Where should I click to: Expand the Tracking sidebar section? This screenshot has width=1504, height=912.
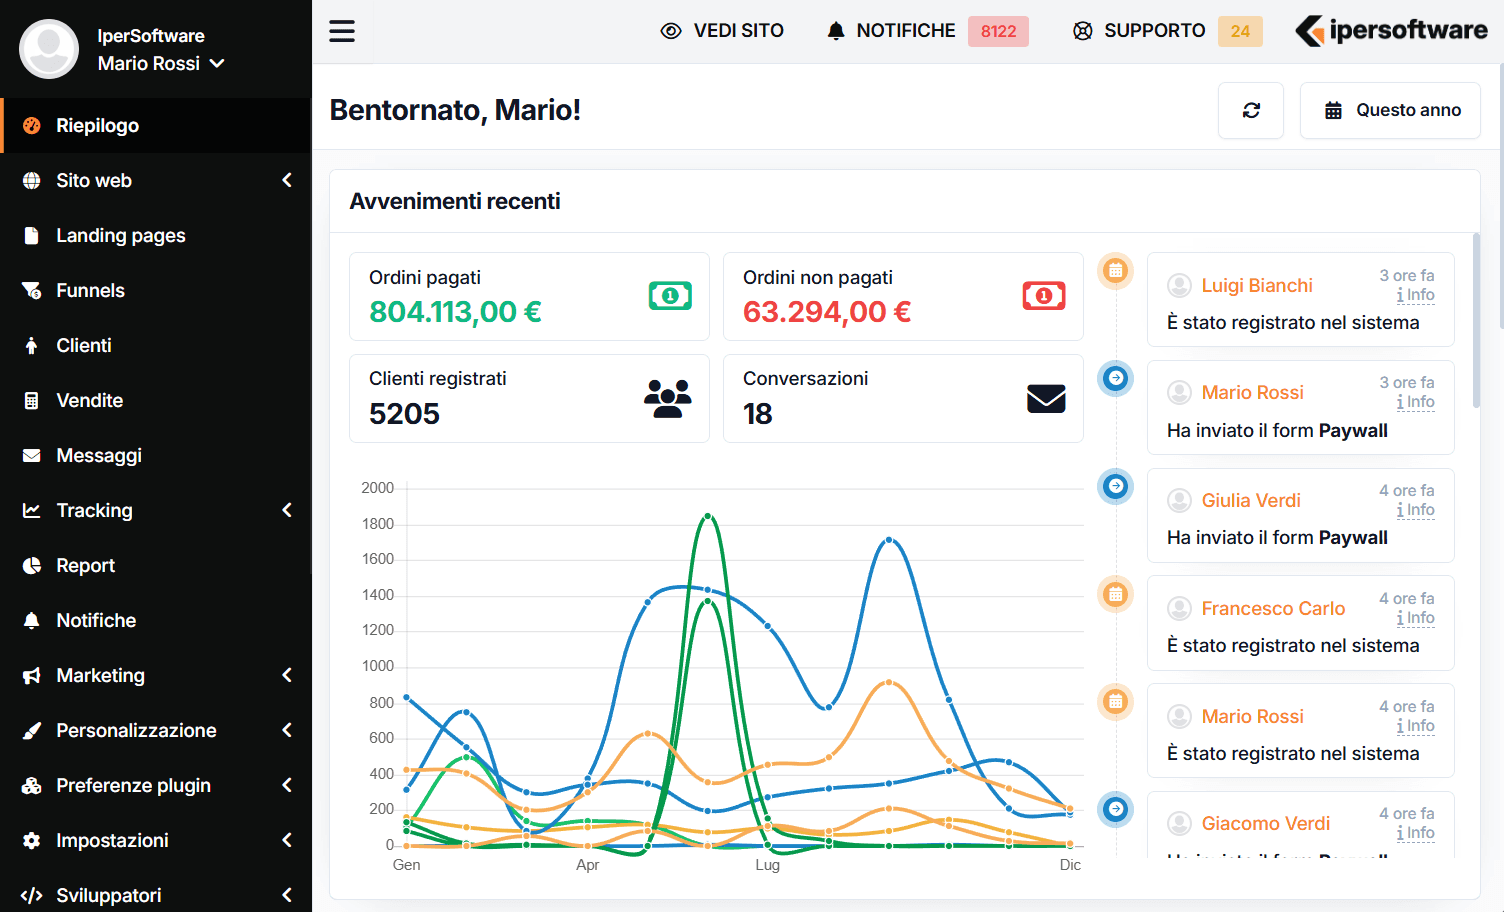[x=155, y=511]
